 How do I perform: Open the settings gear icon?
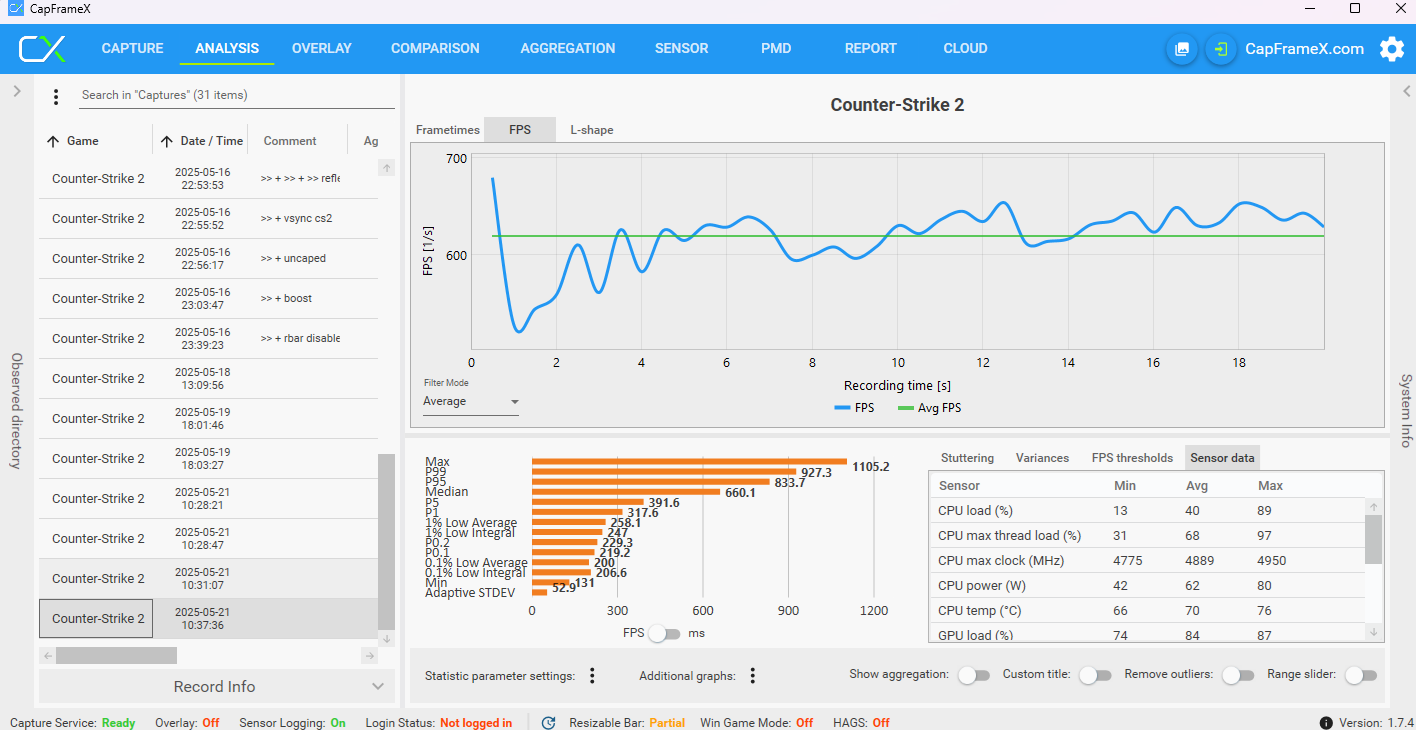[x=1391, y=49]
